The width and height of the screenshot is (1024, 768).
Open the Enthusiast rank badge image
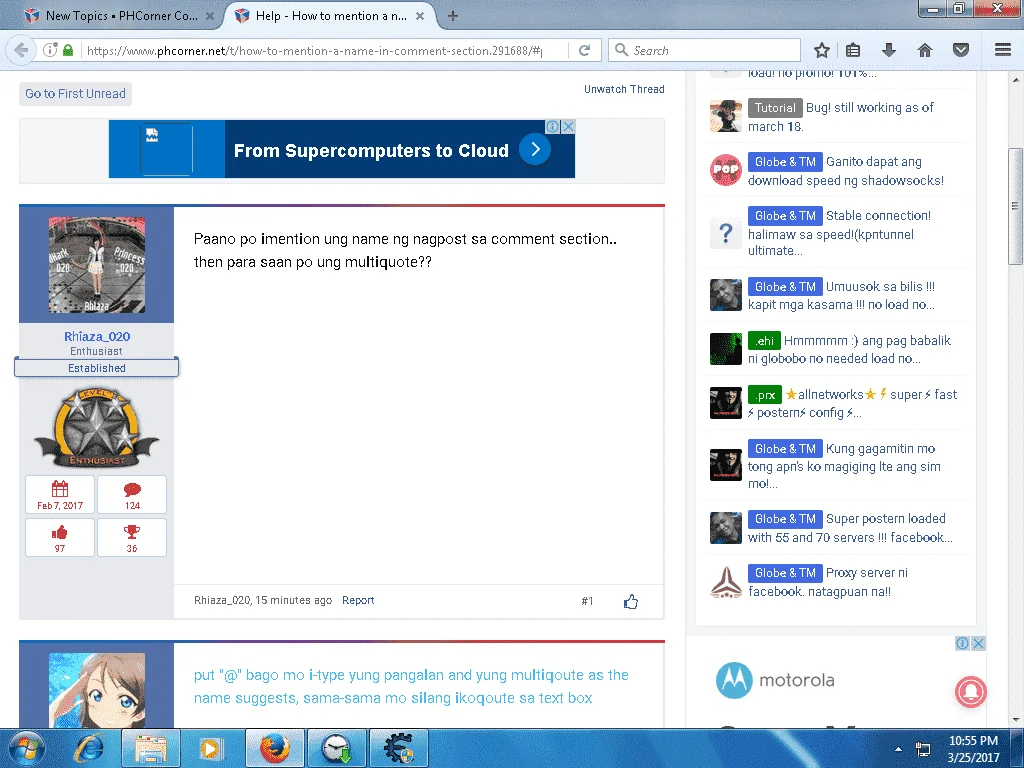pyautogui.click(x=97, y=427)
